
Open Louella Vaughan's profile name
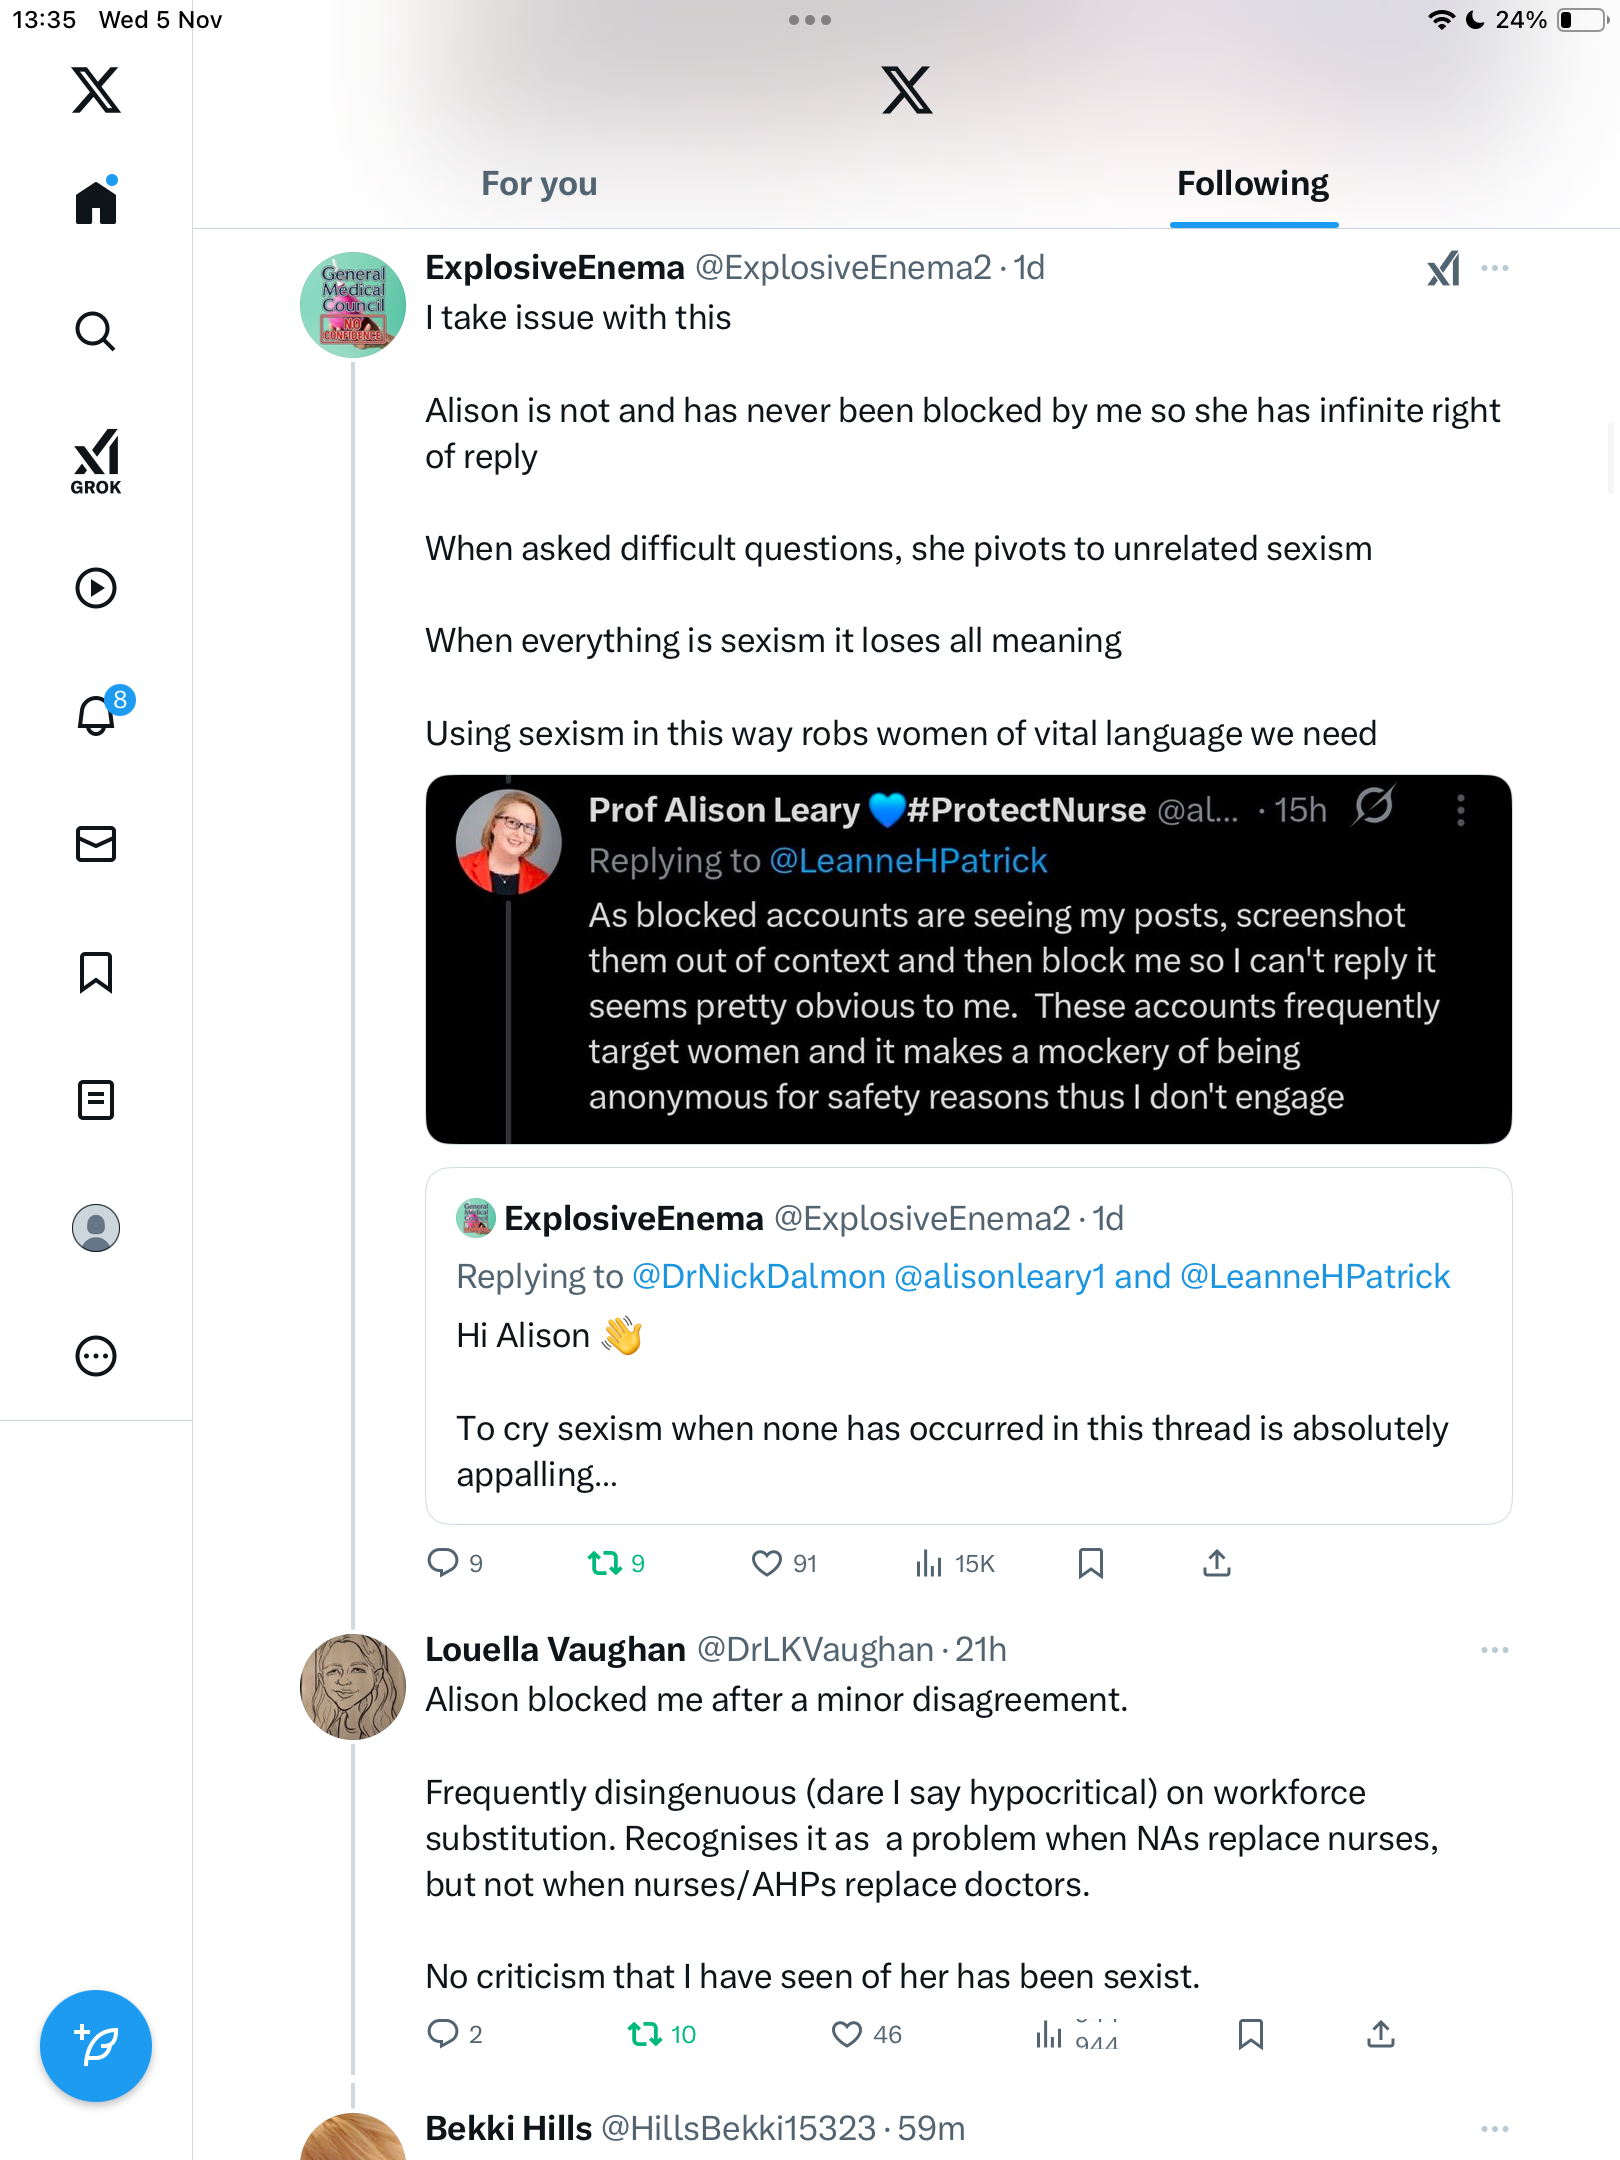point(555,1650)
